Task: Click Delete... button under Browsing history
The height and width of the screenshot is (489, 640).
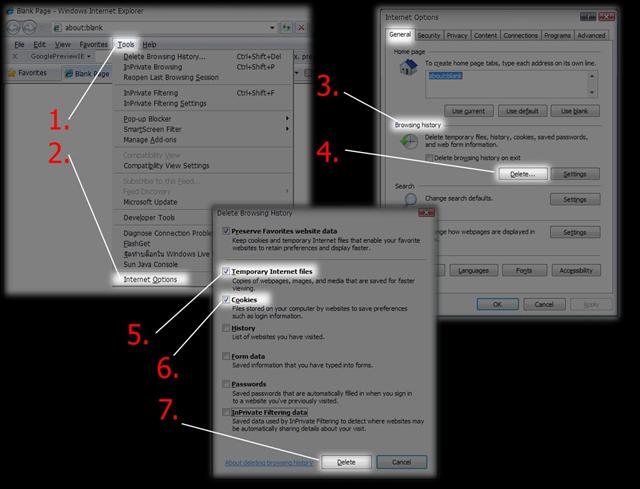Action: [522, 174]
